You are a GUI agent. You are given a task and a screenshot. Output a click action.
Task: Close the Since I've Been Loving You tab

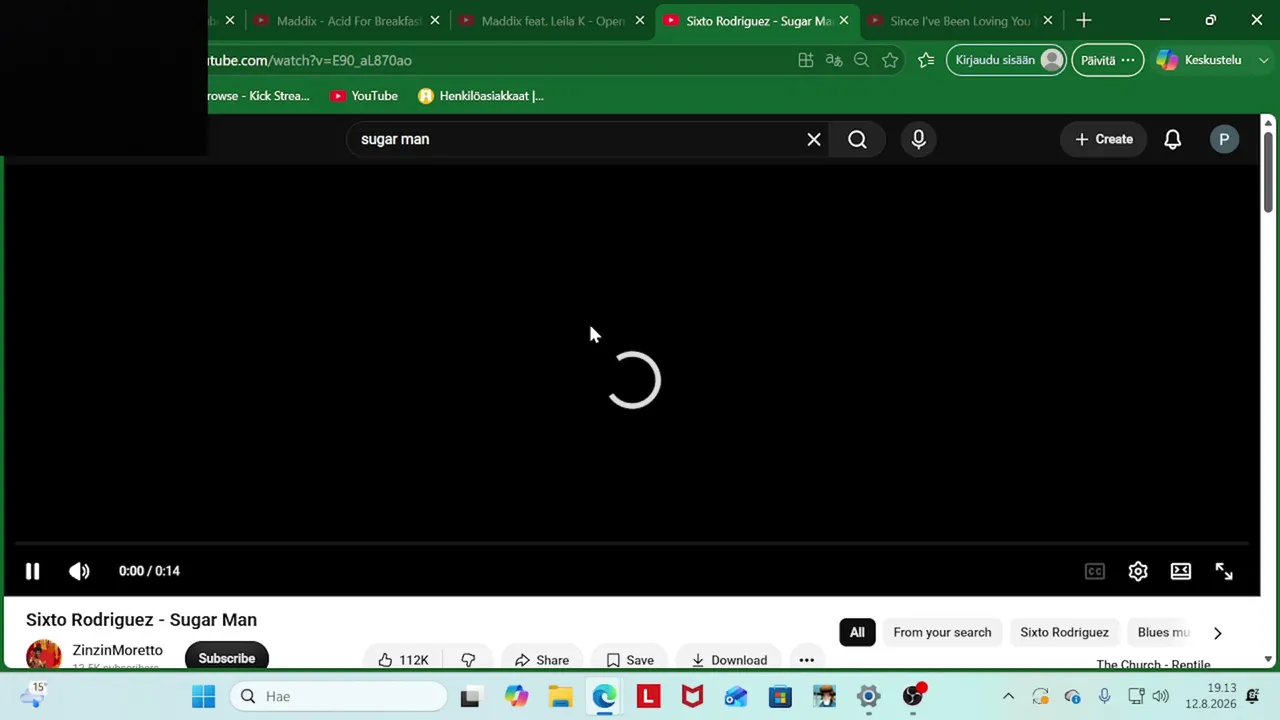point(1048,20)
